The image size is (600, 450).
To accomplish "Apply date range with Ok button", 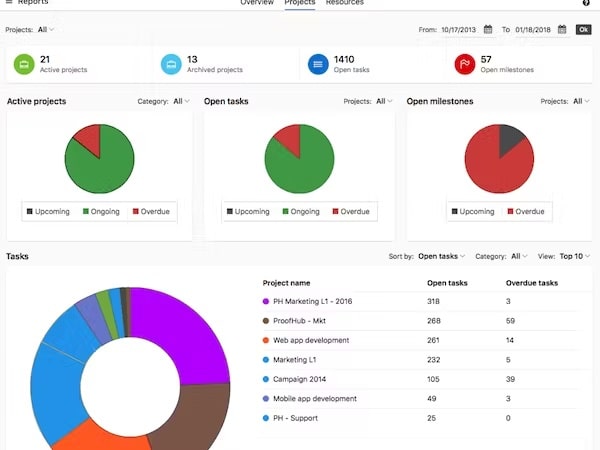I will point(584,29).
